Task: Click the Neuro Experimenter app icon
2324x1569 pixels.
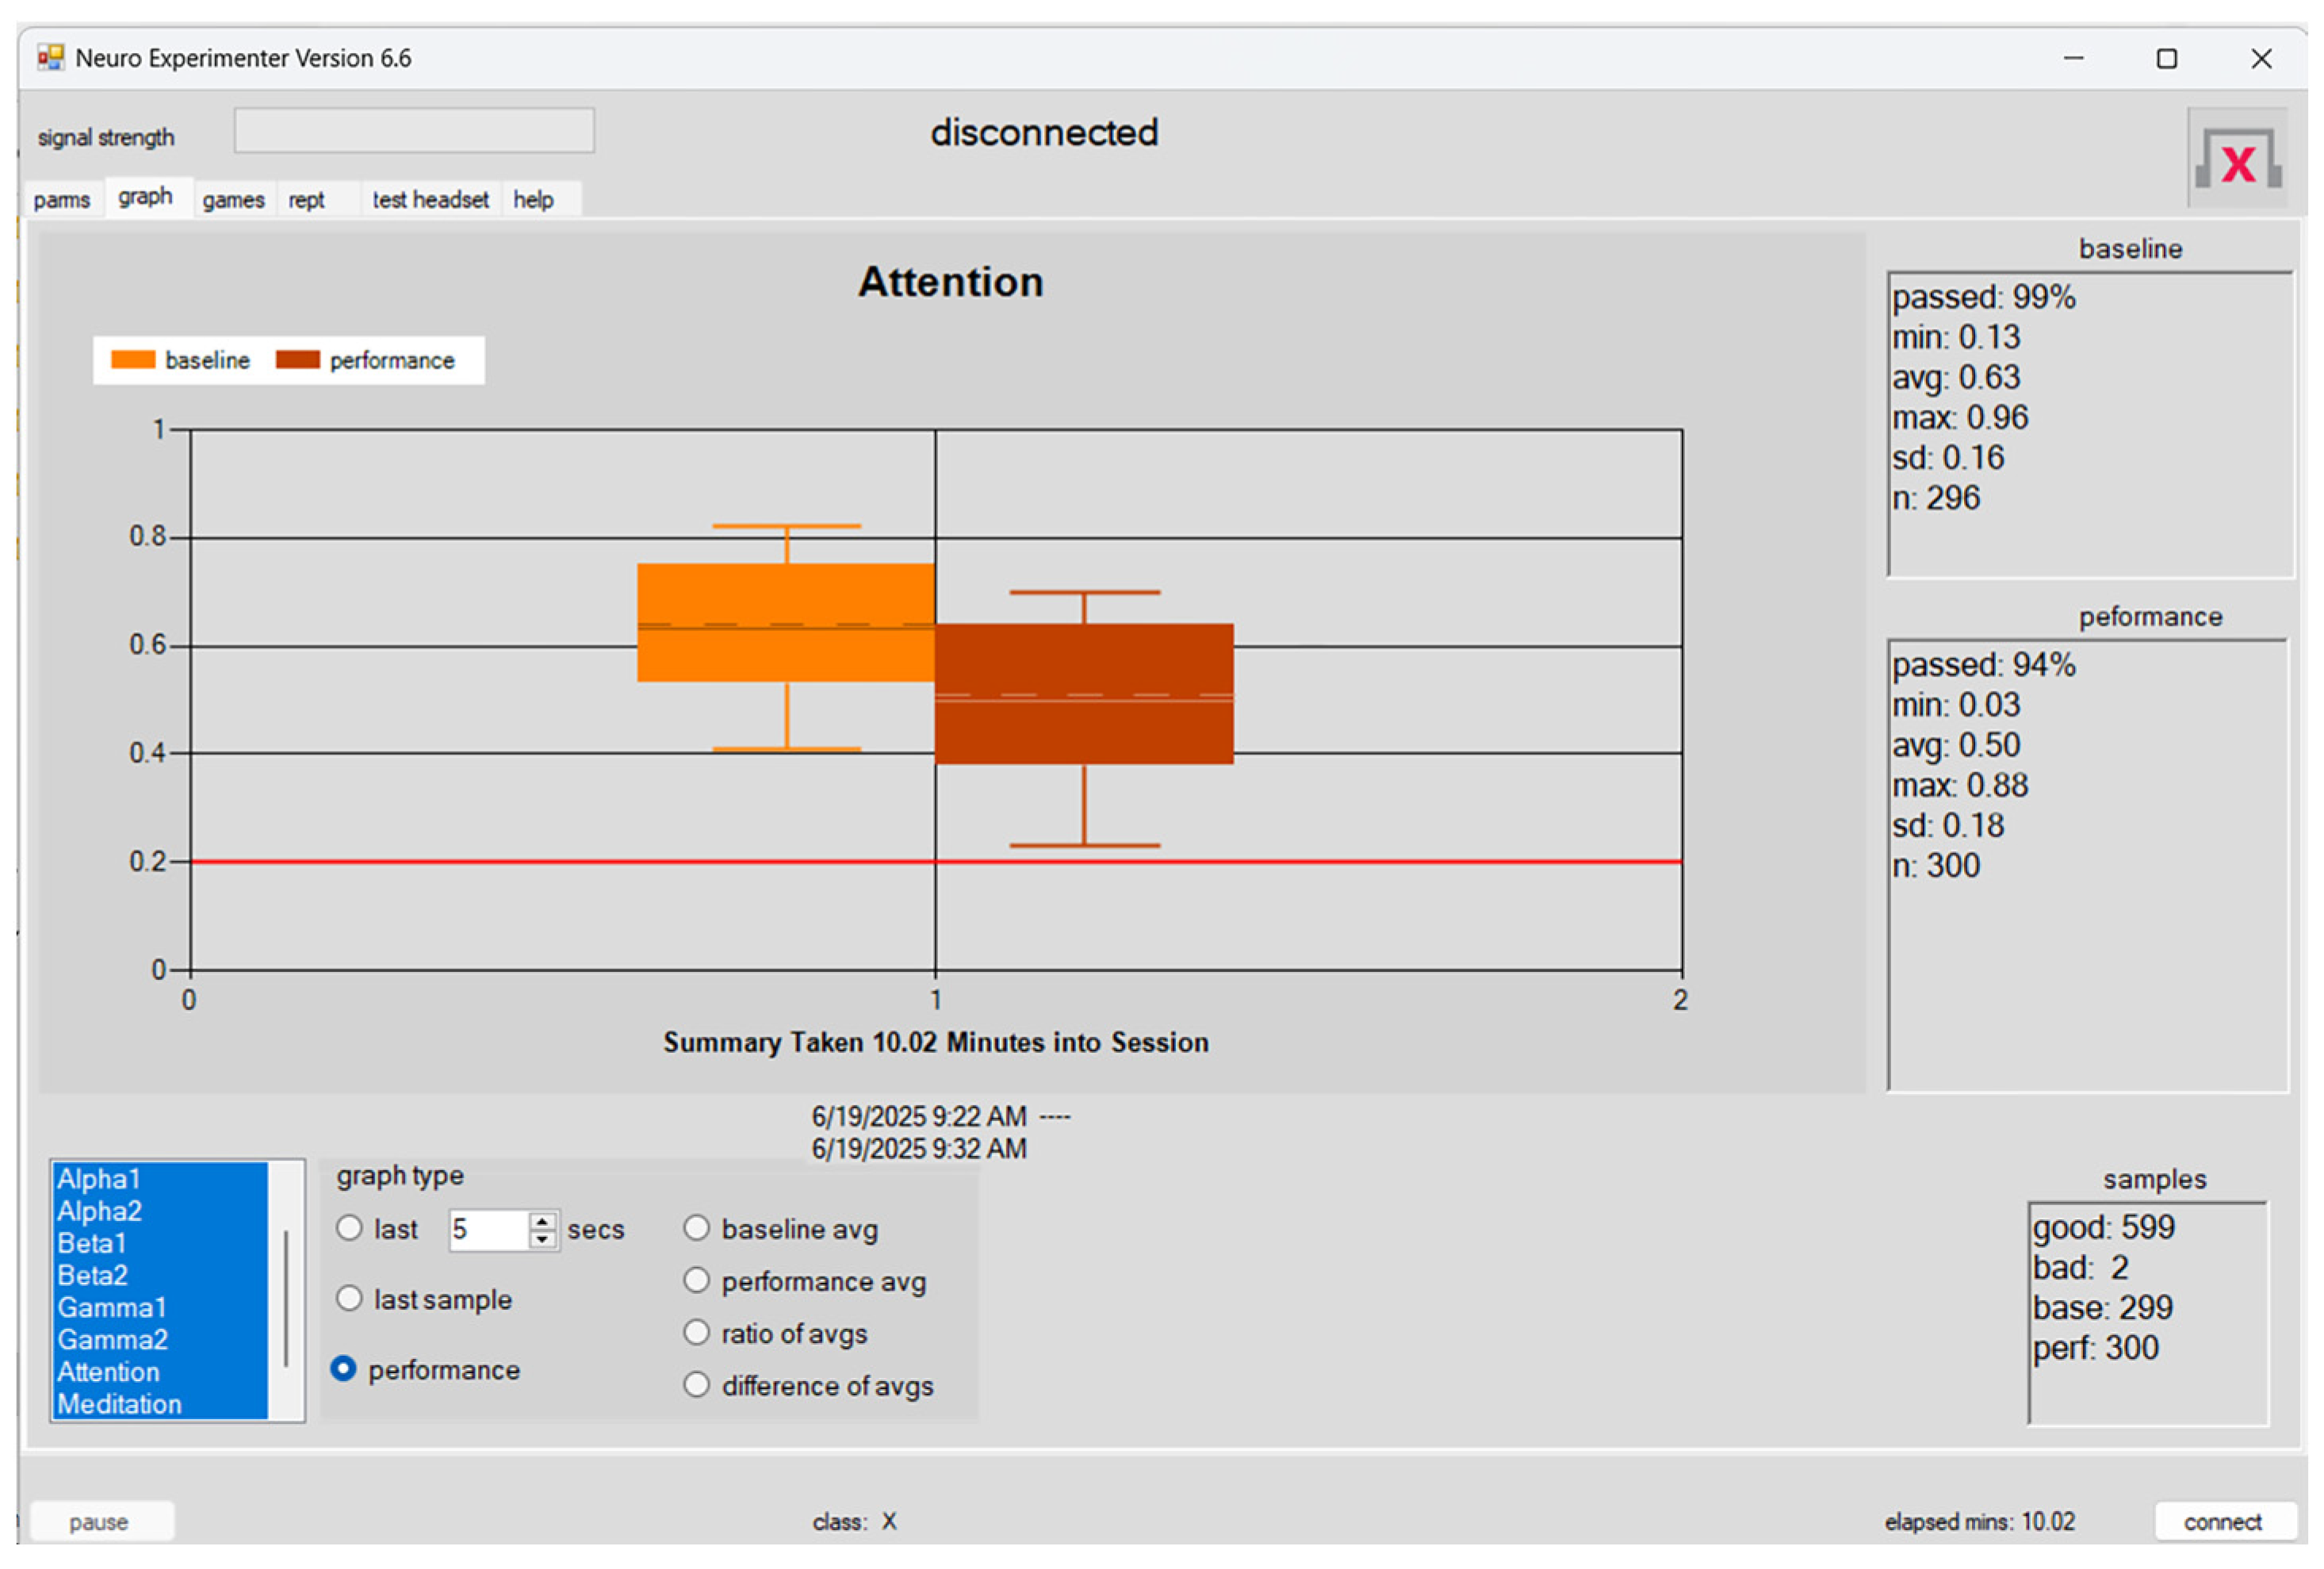Action: tap(50, 58)
